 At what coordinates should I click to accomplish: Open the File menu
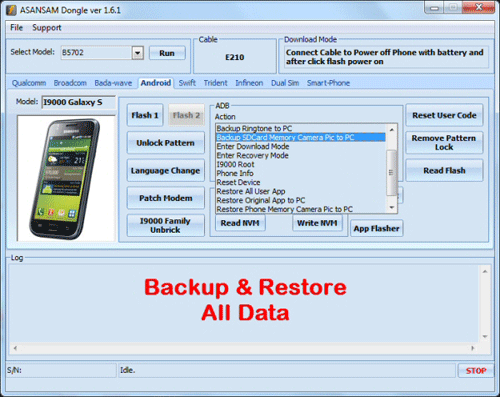(x=16, y=28)
